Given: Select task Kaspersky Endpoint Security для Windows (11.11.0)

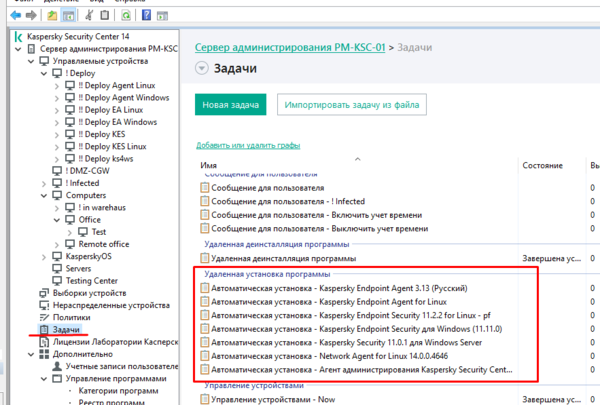Looking at the screenshot, I should [357, 329].
